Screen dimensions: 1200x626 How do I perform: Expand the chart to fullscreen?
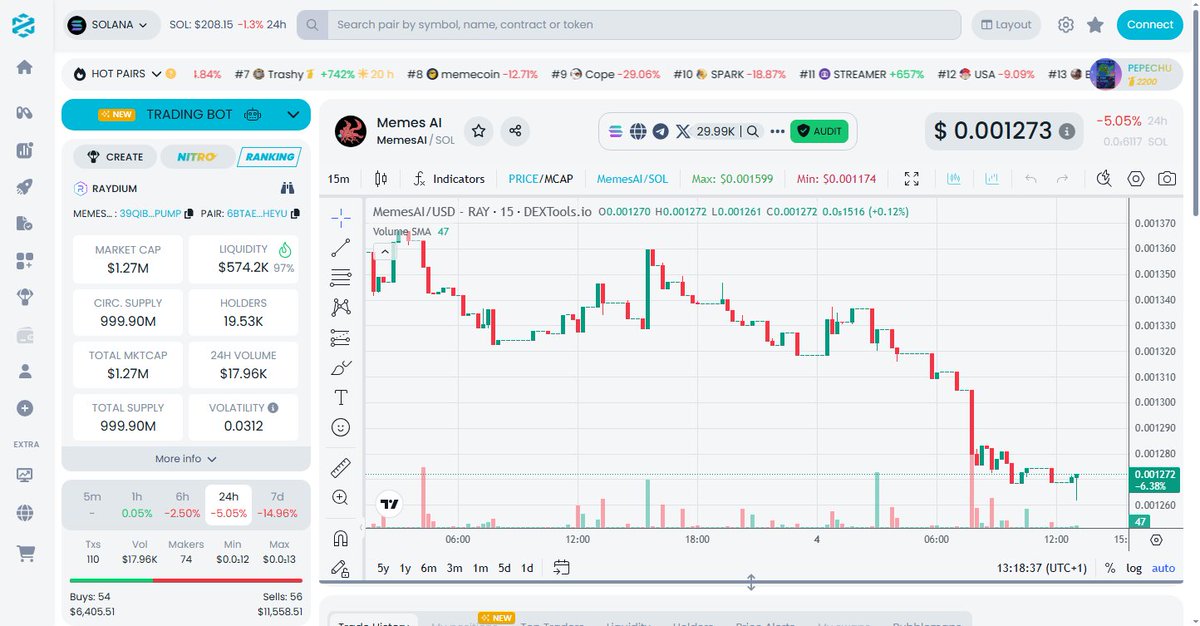[911, 178]
